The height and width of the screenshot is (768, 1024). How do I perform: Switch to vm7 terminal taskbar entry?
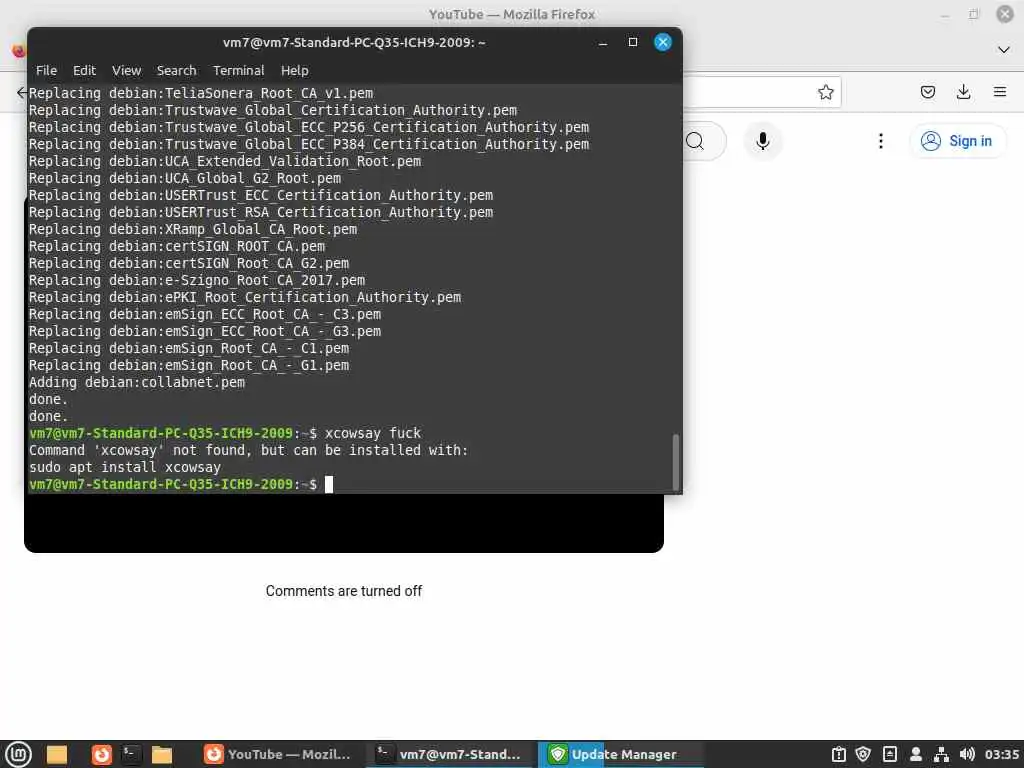pyautogui.click(x=449, y=754)
